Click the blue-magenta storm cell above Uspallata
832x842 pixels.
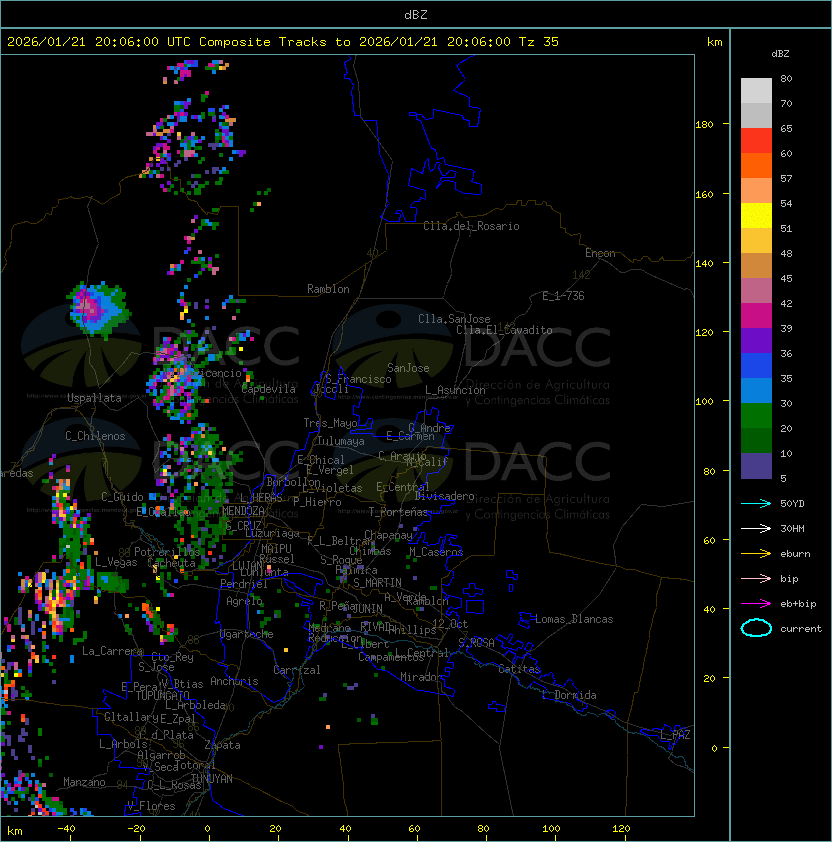(98, 309)
